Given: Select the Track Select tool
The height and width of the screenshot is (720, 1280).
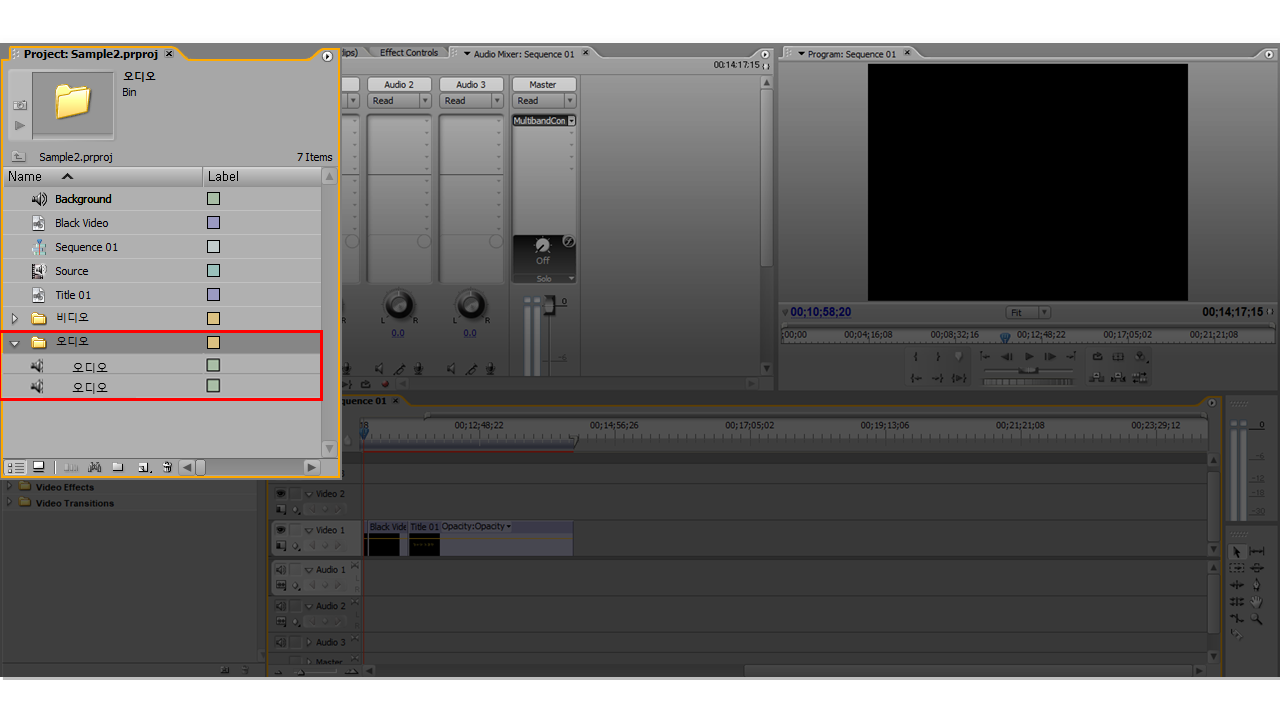Looking at the screenshot, I should pyautogui.click(x=1237, y=568).
